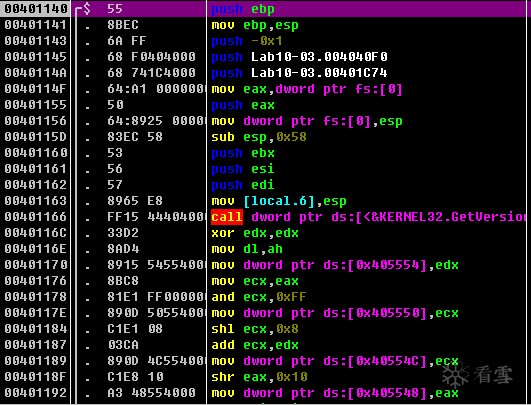This screenshot has height=405, width=531.
Task: Click 'mov dword ptr ds:[0x40554C],ecx' line
Action: 335,361
